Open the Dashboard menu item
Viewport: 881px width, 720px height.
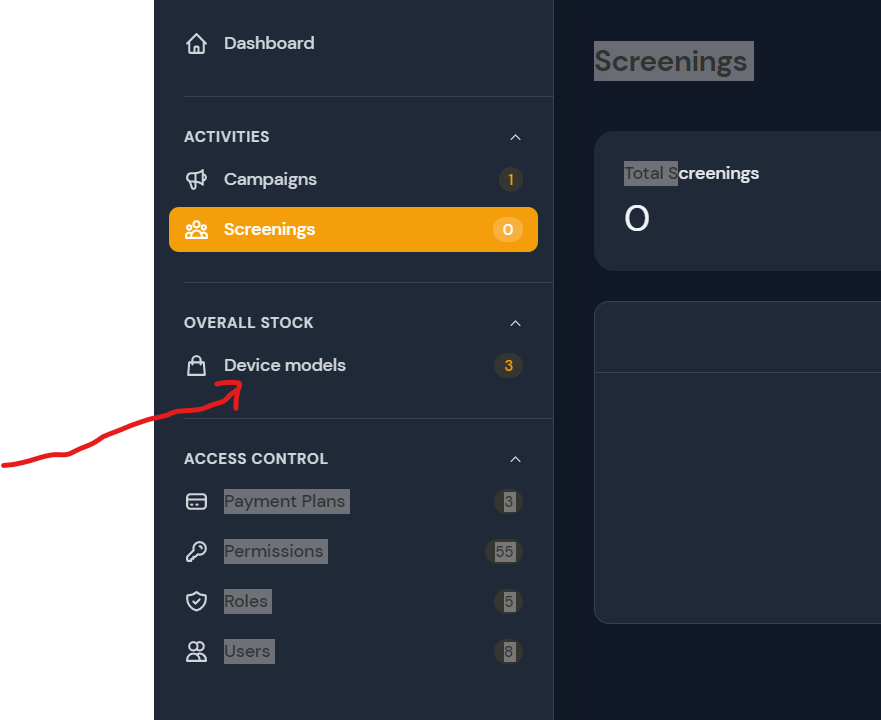269,44
